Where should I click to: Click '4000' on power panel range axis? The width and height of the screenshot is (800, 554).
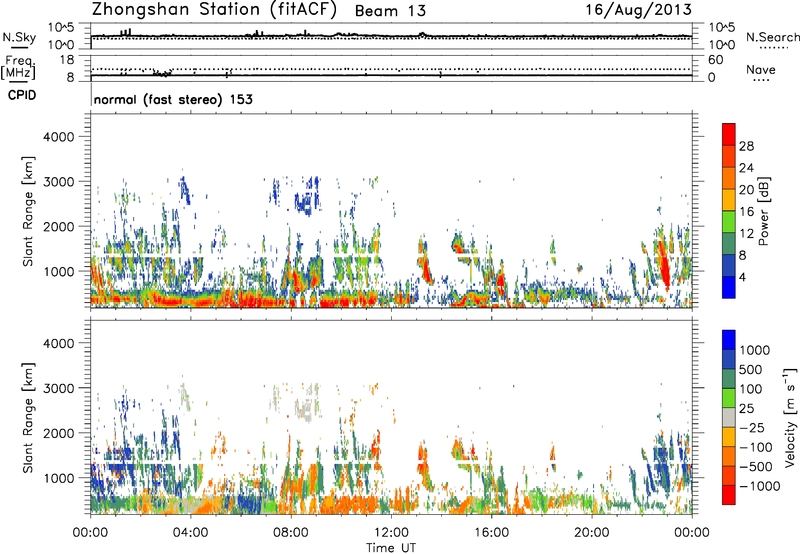point(59,137)
